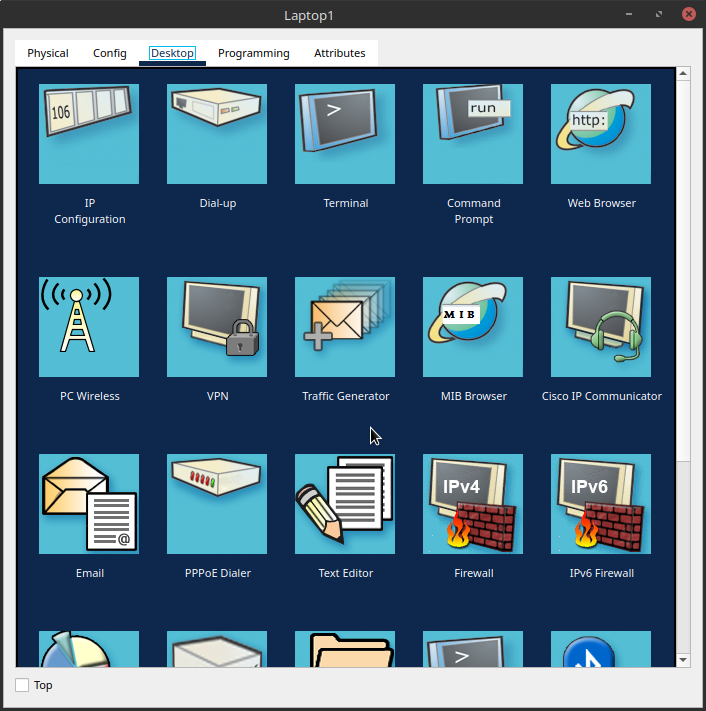This screenshot has width=706, height=711.
Task: Launch the PPPoE Dialer
Action: click(217, 504)
